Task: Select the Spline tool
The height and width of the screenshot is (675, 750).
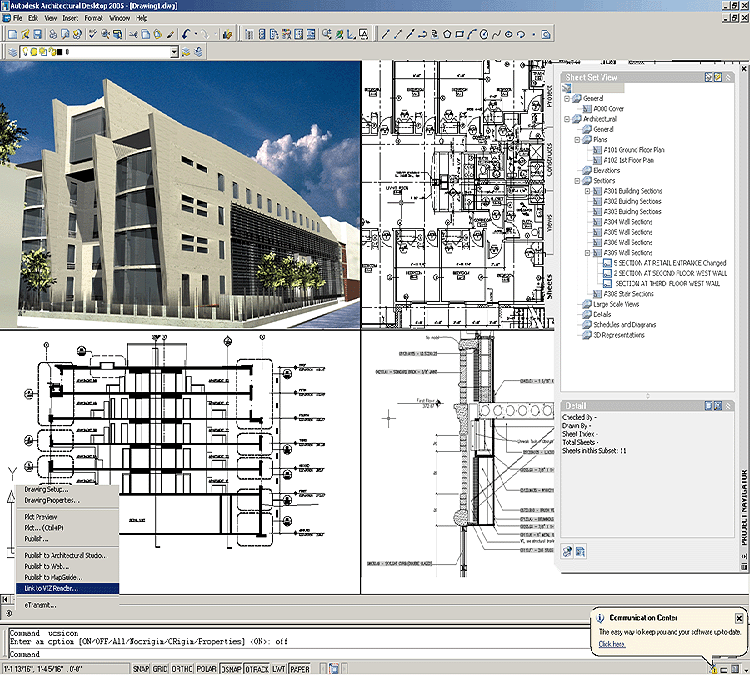Action: pyautogui.click(x=496, y=34)
